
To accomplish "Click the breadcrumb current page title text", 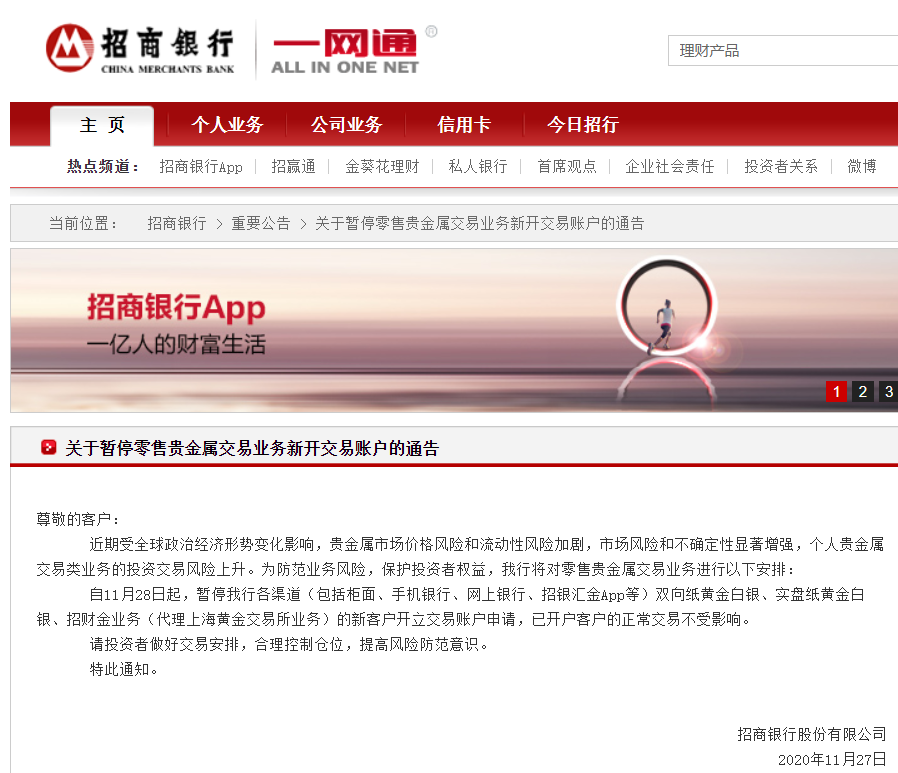I will (480, 223).
